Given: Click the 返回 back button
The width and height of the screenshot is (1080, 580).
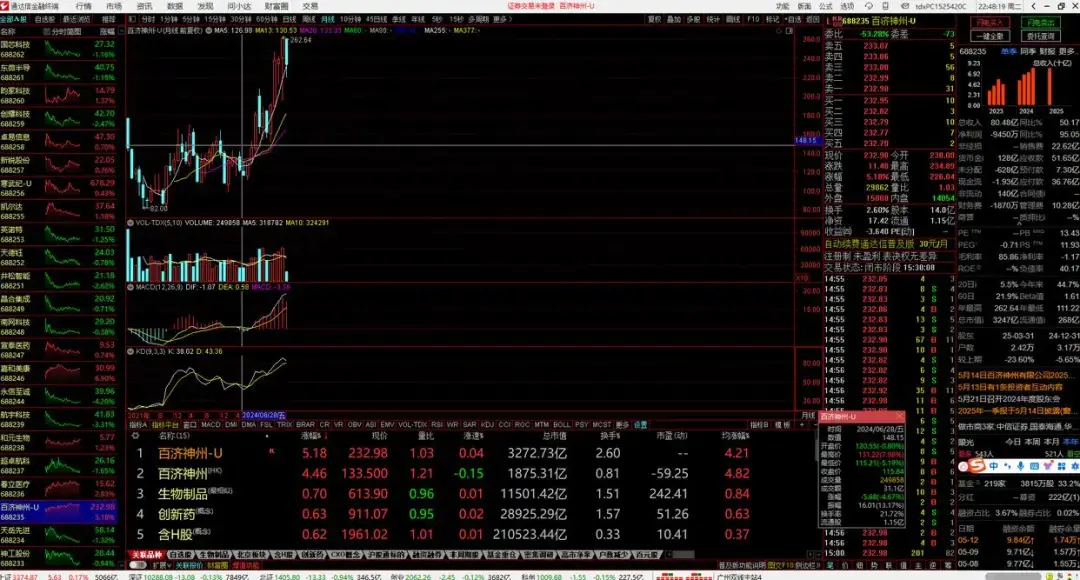Looking at the screenshot, I should 813,19.
